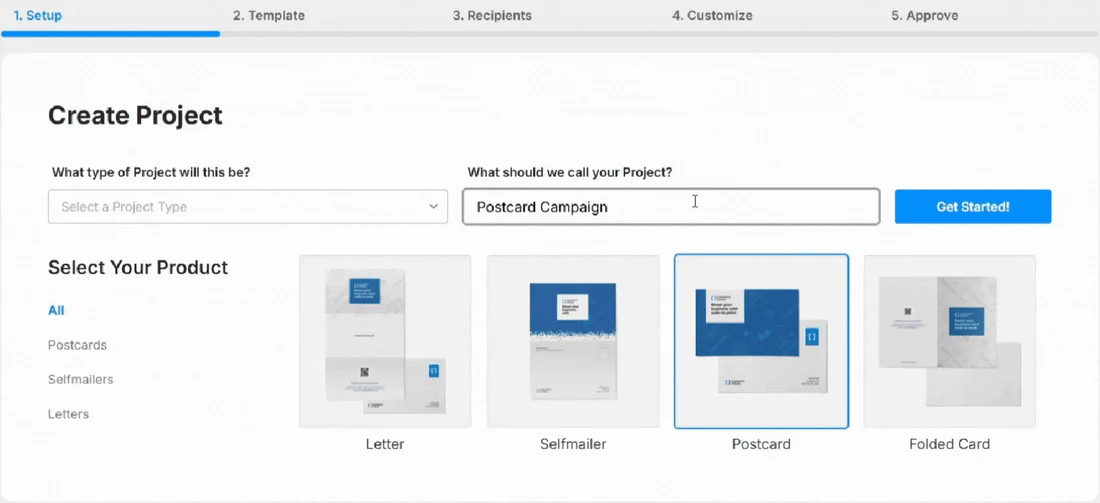Go to the 5. Approve step
Image resolution: width=1100 pixels, height=503 pixels.
coord(925,15)
